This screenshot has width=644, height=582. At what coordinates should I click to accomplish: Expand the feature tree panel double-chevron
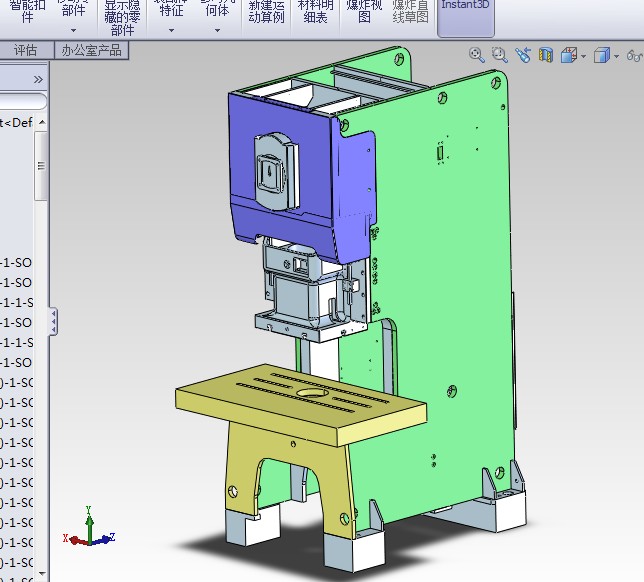click(x=38, y=78)
